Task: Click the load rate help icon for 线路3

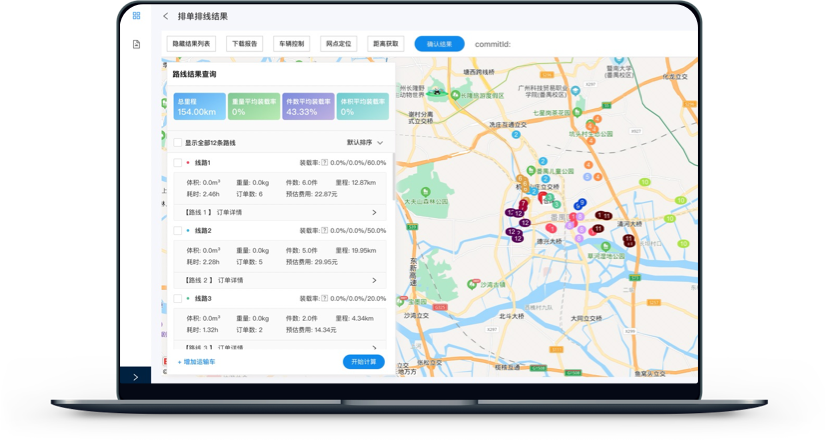Action: (x=325, y=298)
